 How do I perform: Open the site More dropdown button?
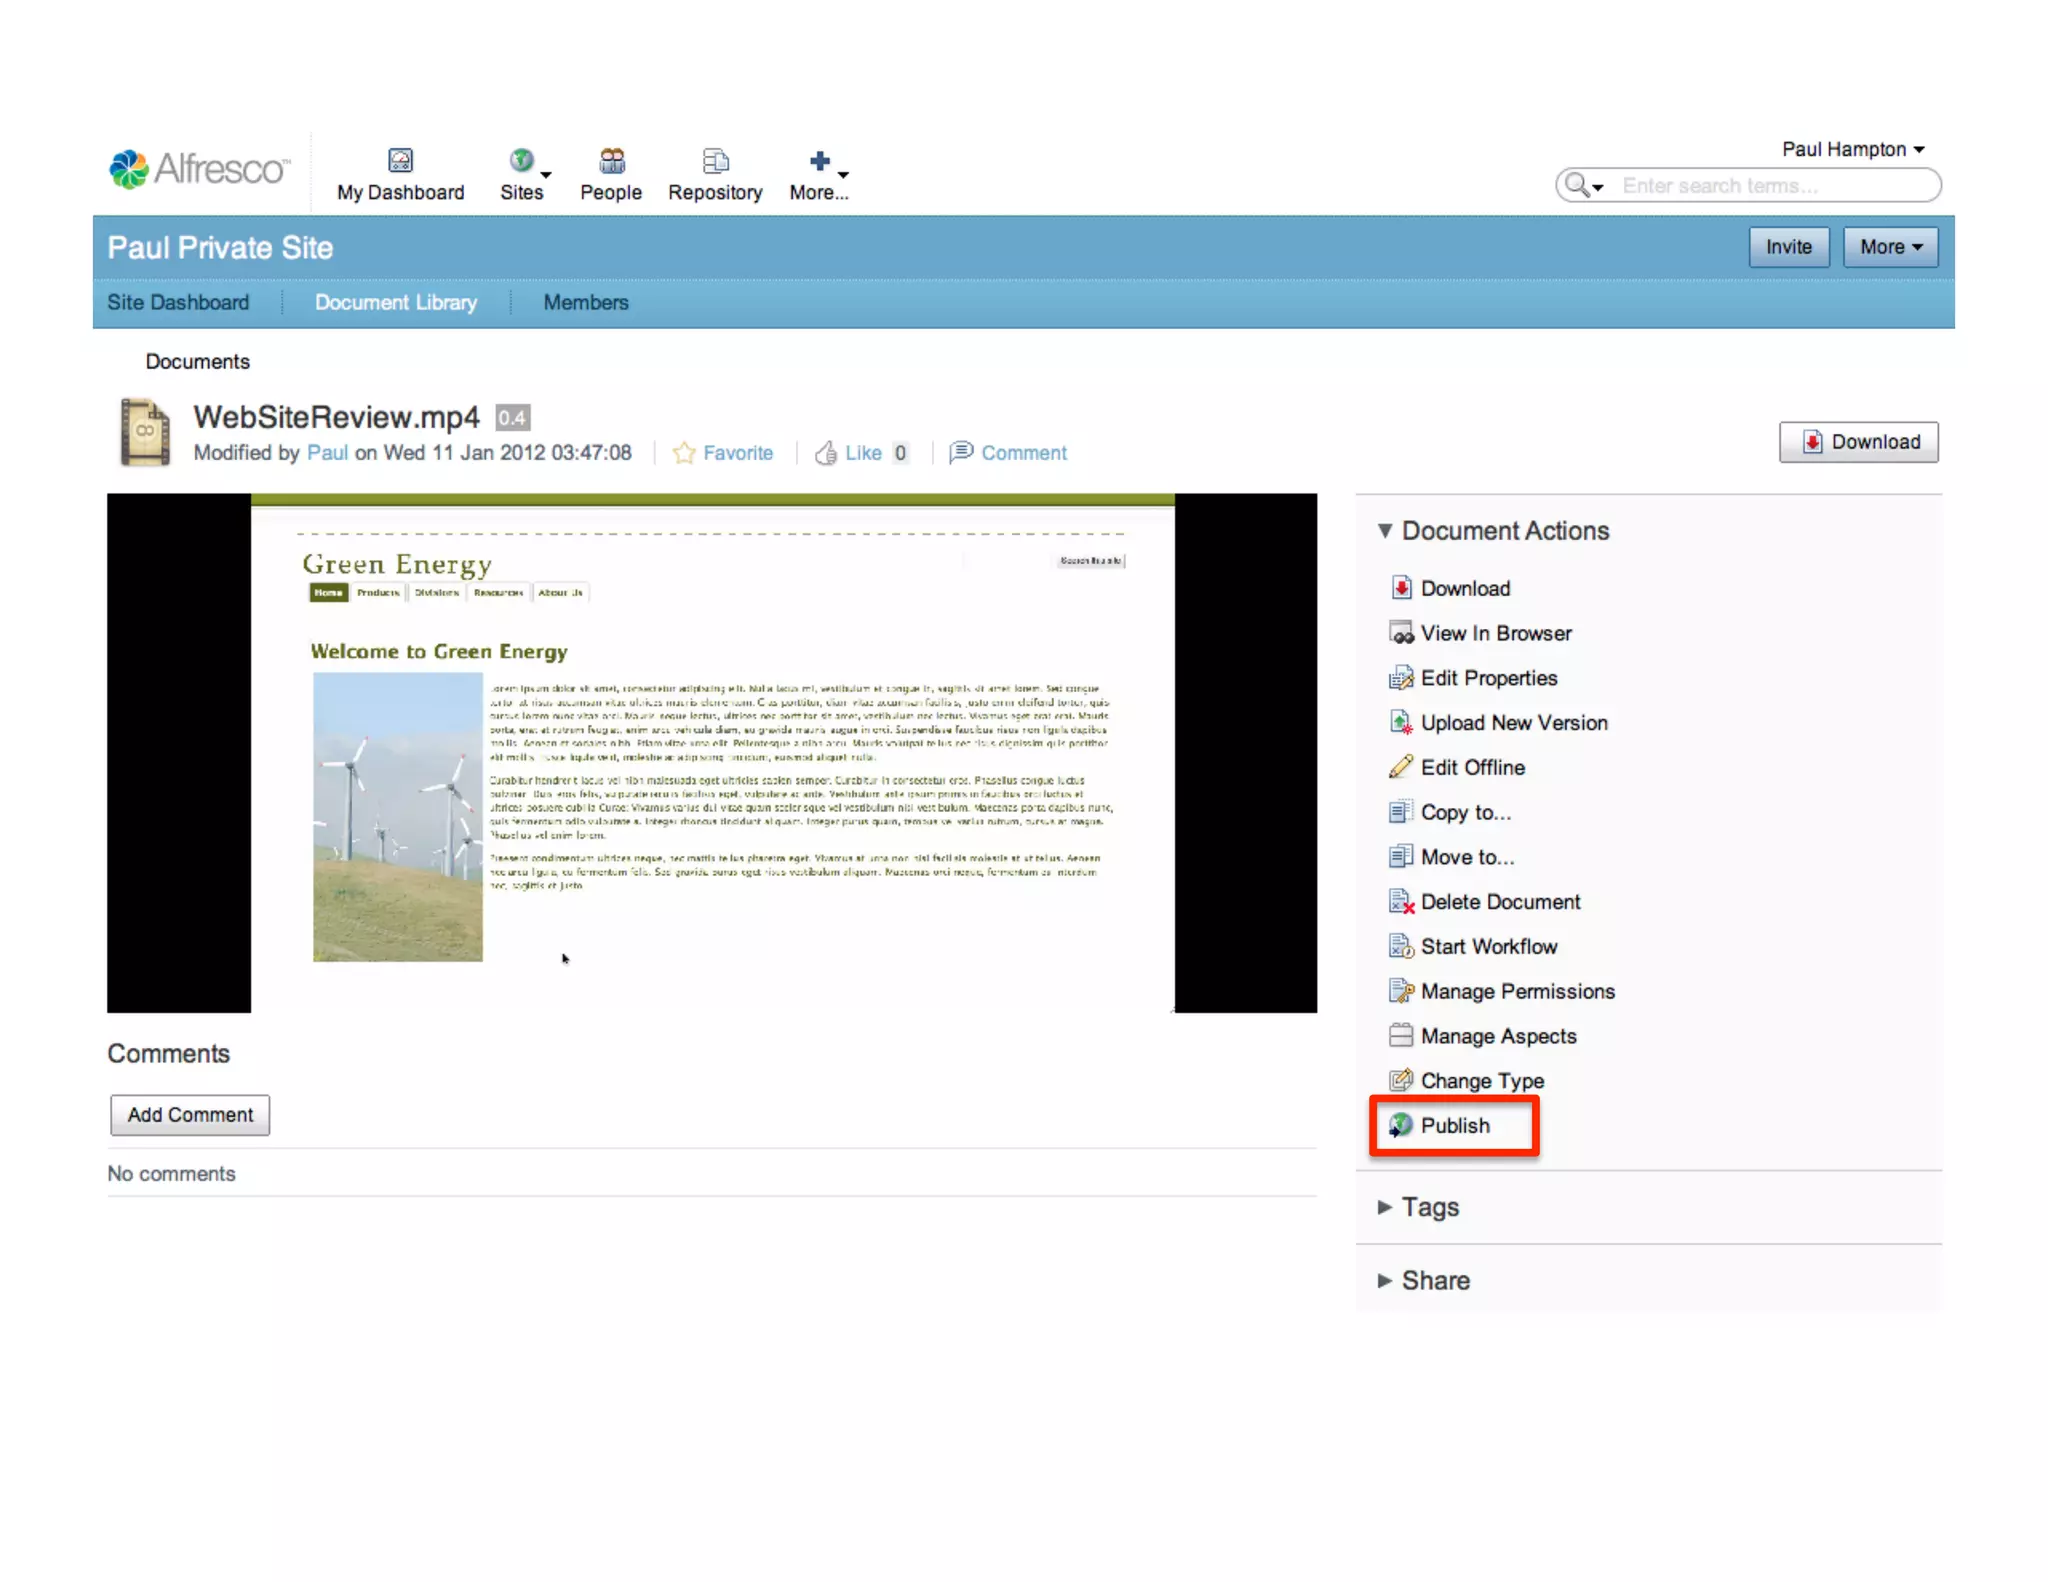[x=1890, y=247]
